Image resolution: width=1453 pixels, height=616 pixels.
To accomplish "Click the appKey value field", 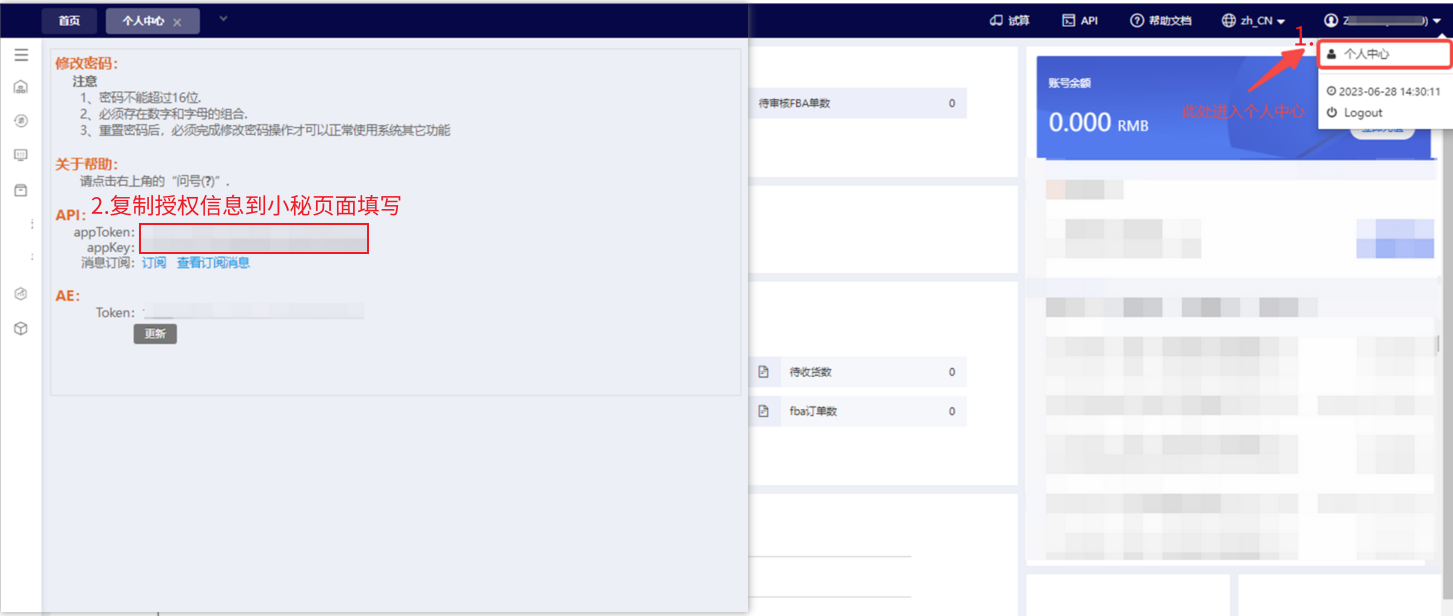I will (x=254, y=247).
